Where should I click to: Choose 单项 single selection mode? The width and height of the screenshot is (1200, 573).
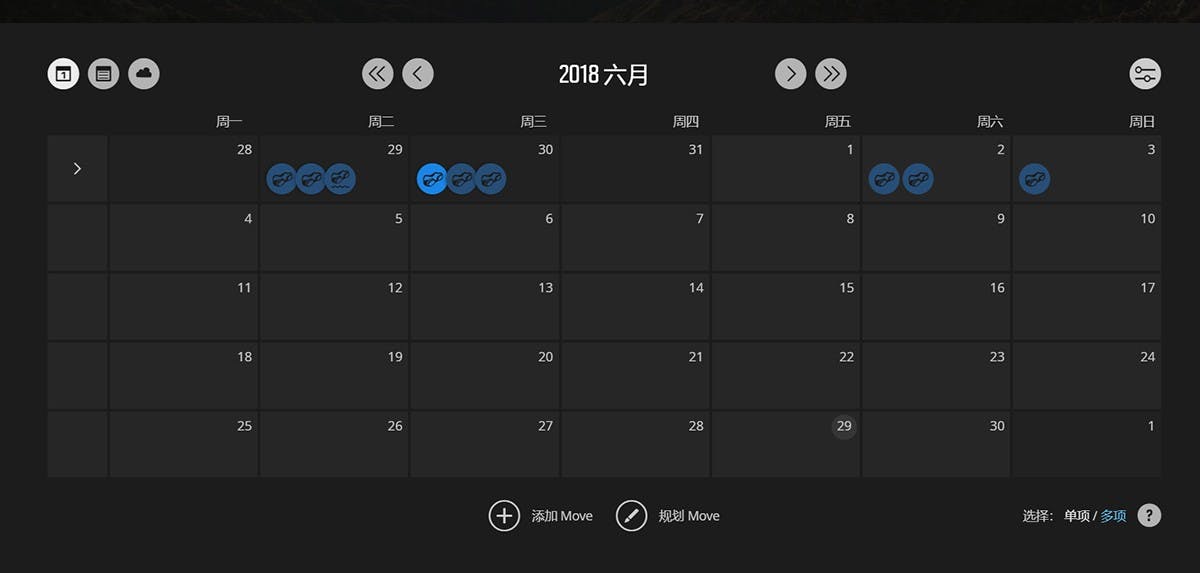pyautogui.click(x=1076, y=516)
